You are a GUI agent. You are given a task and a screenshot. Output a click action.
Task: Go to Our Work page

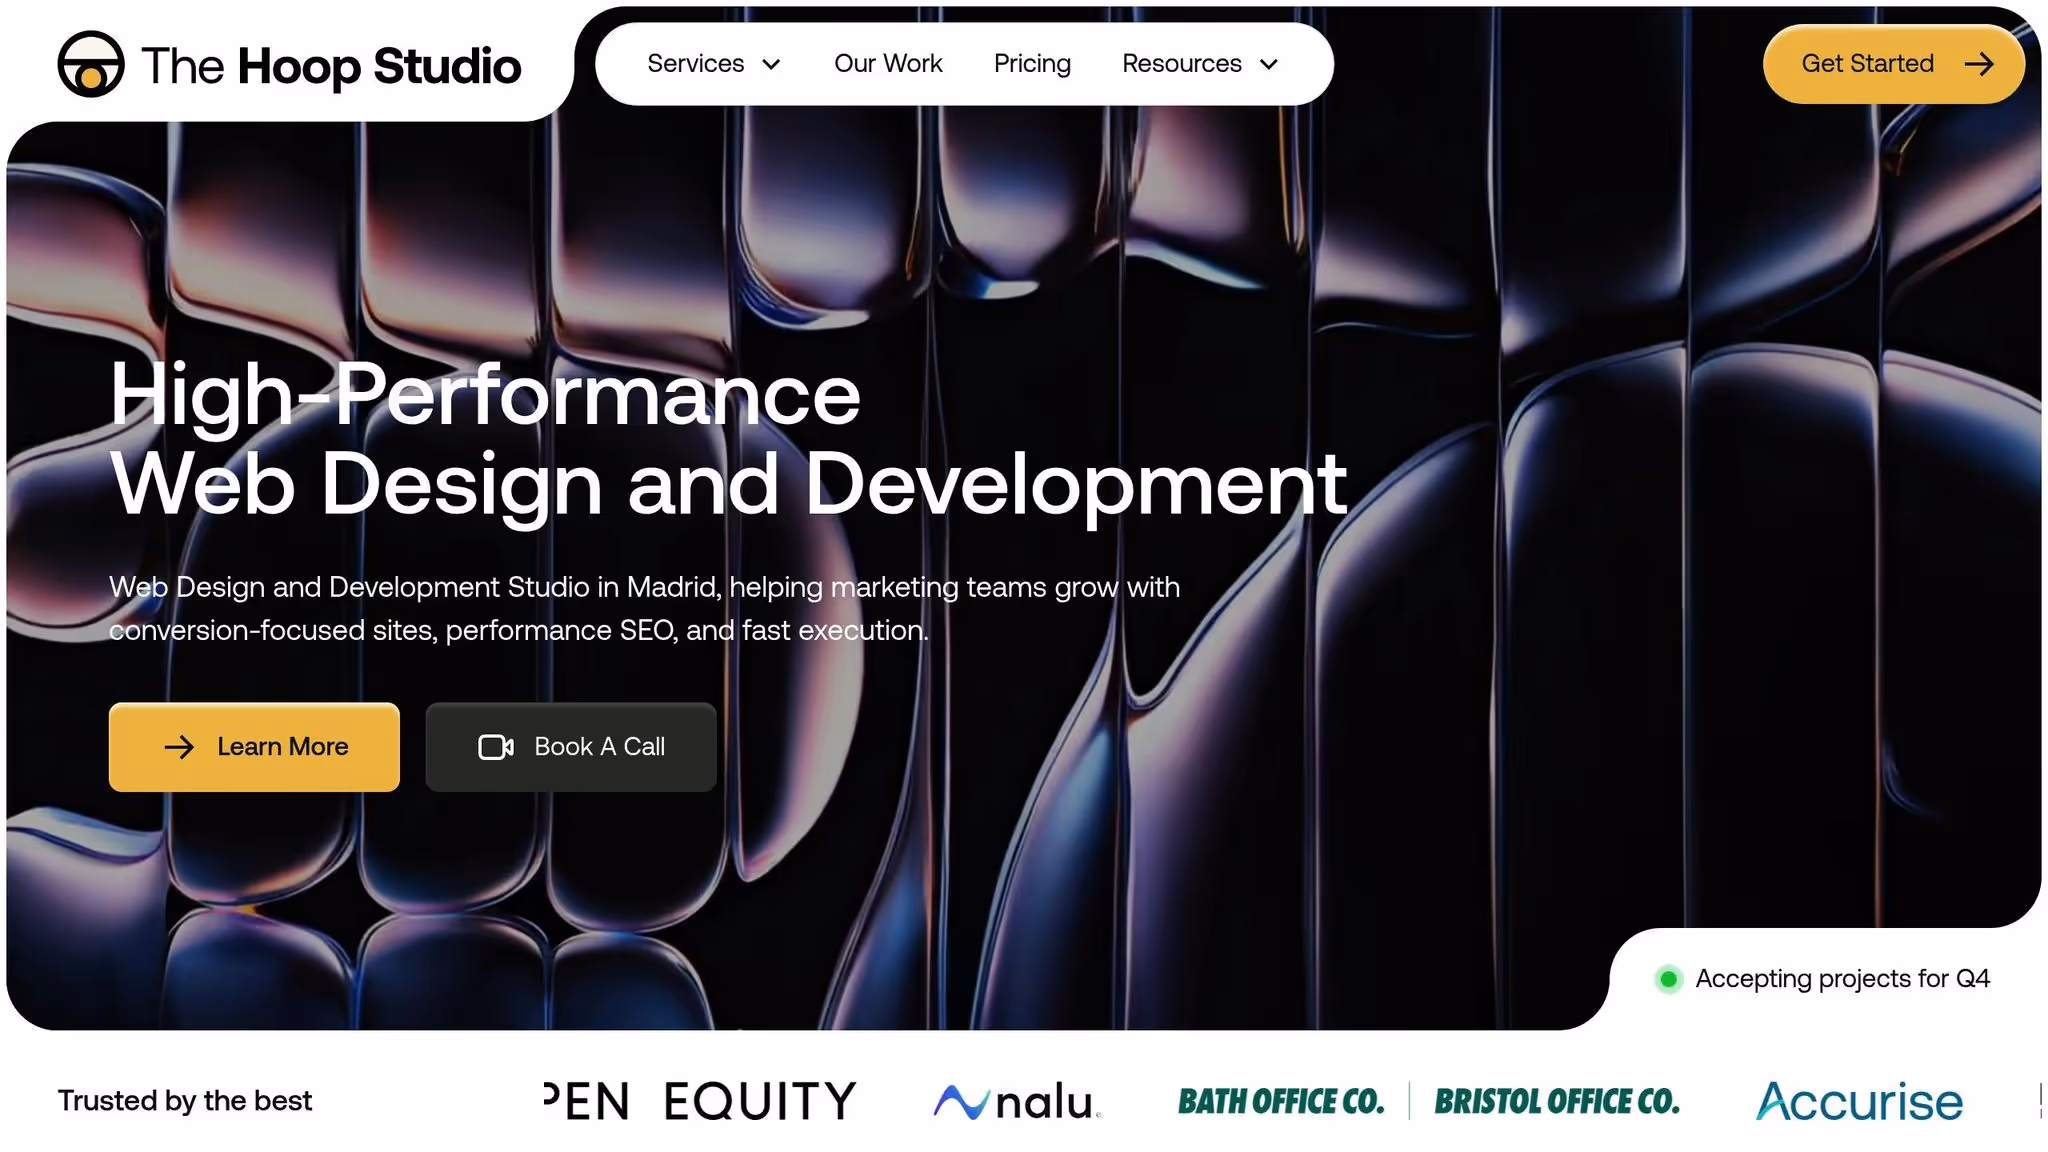click(888, 64)
